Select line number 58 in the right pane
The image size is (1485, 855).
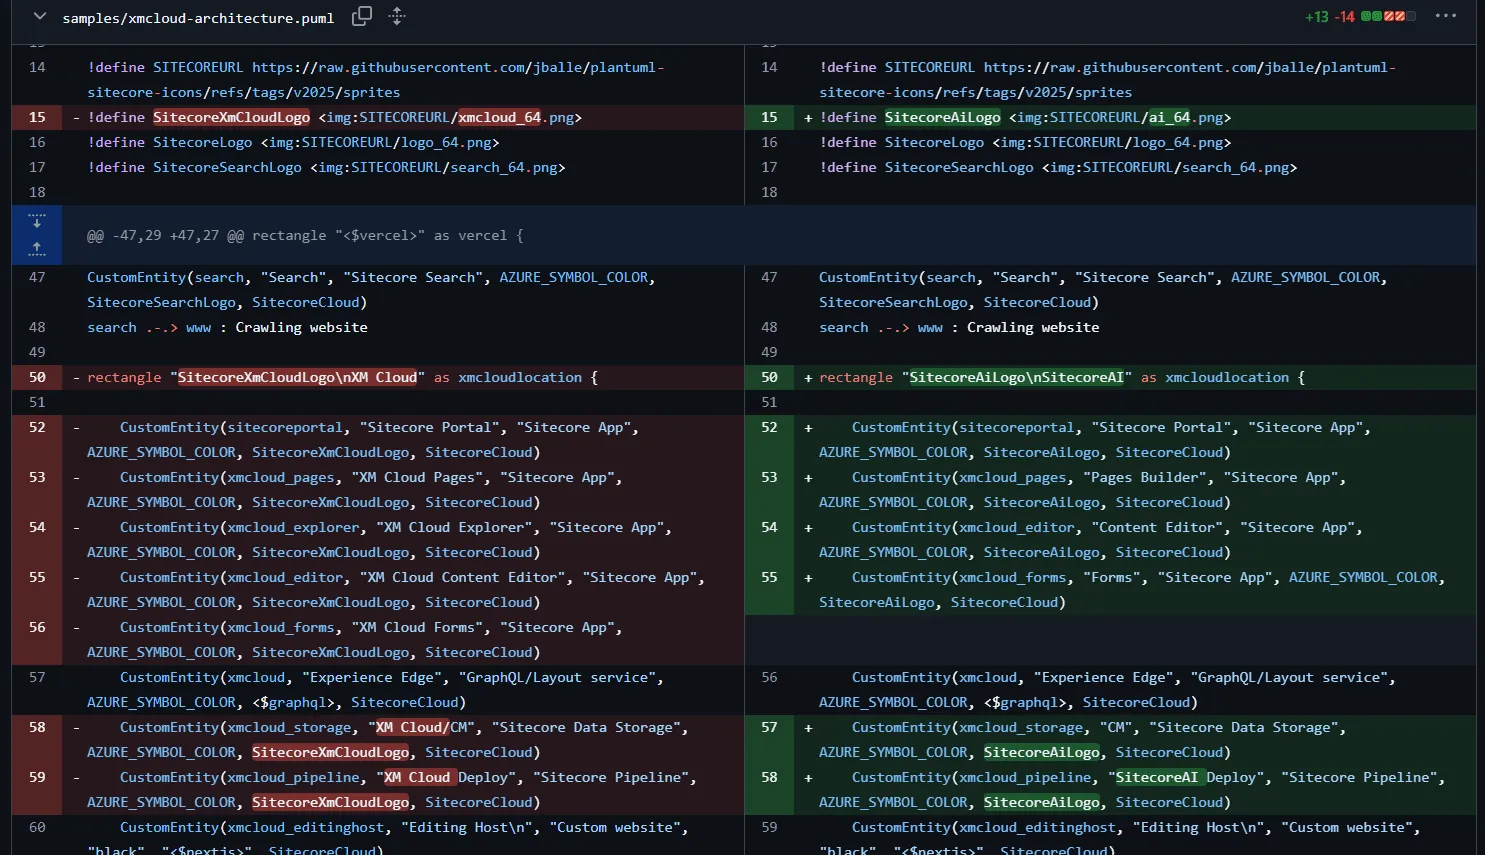click(x=769, y=777)
